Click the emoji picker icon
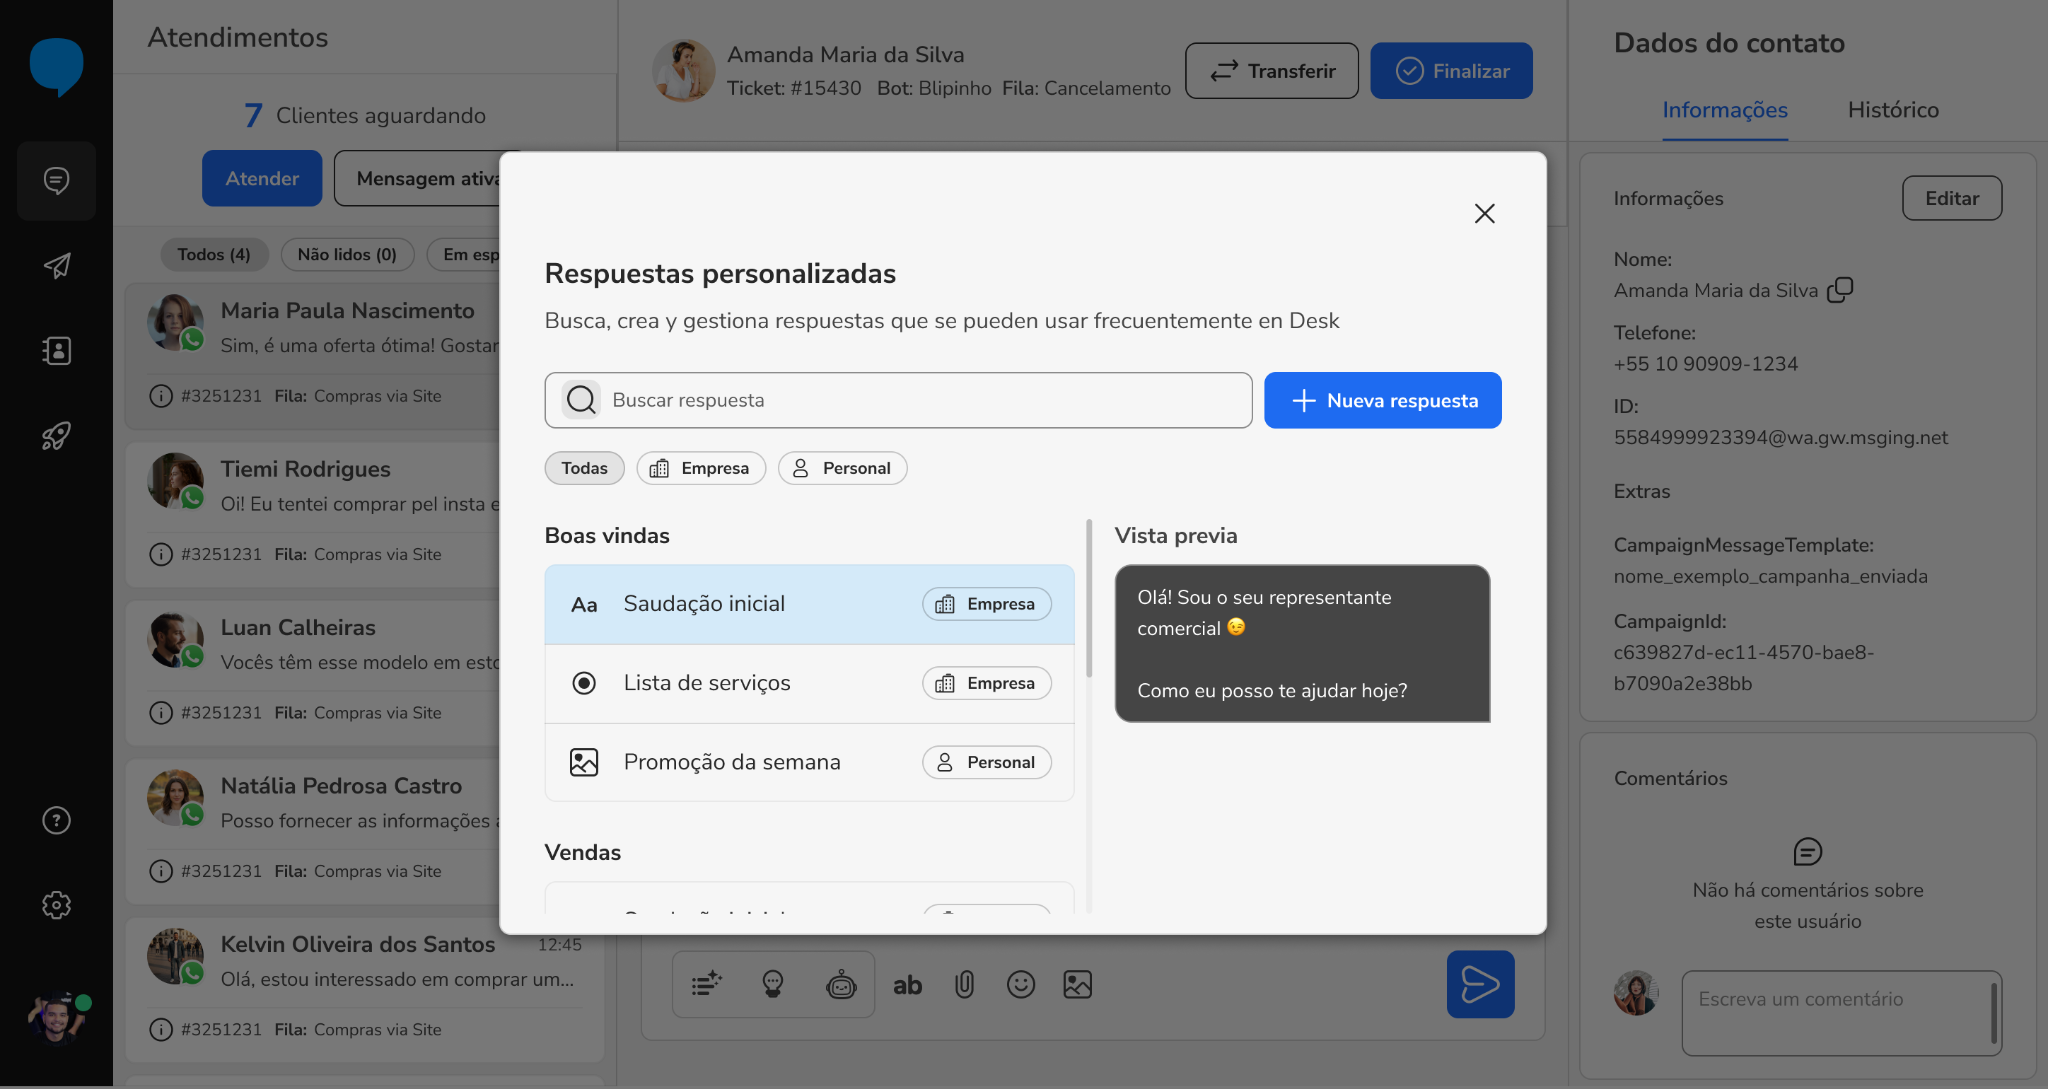The height and width of the screenshot is (1089, 2048). tap(1020, 985)
